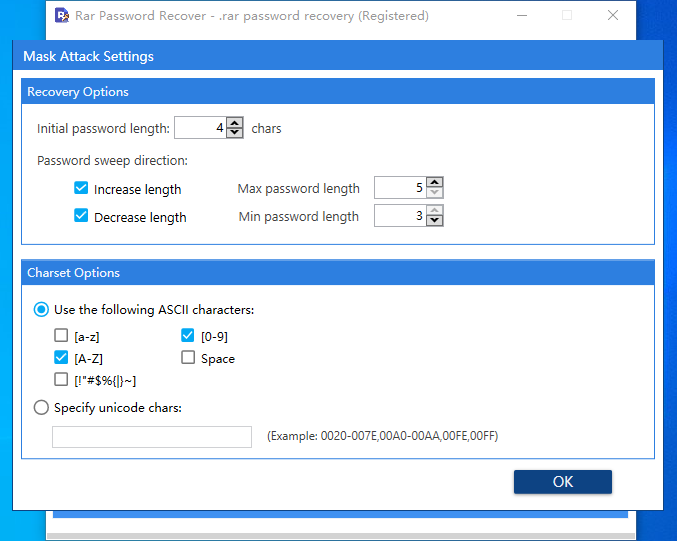Viewport: 677px width, 541px height.
Task: Close the Rar Password Recover window
Action: [613, 16]
